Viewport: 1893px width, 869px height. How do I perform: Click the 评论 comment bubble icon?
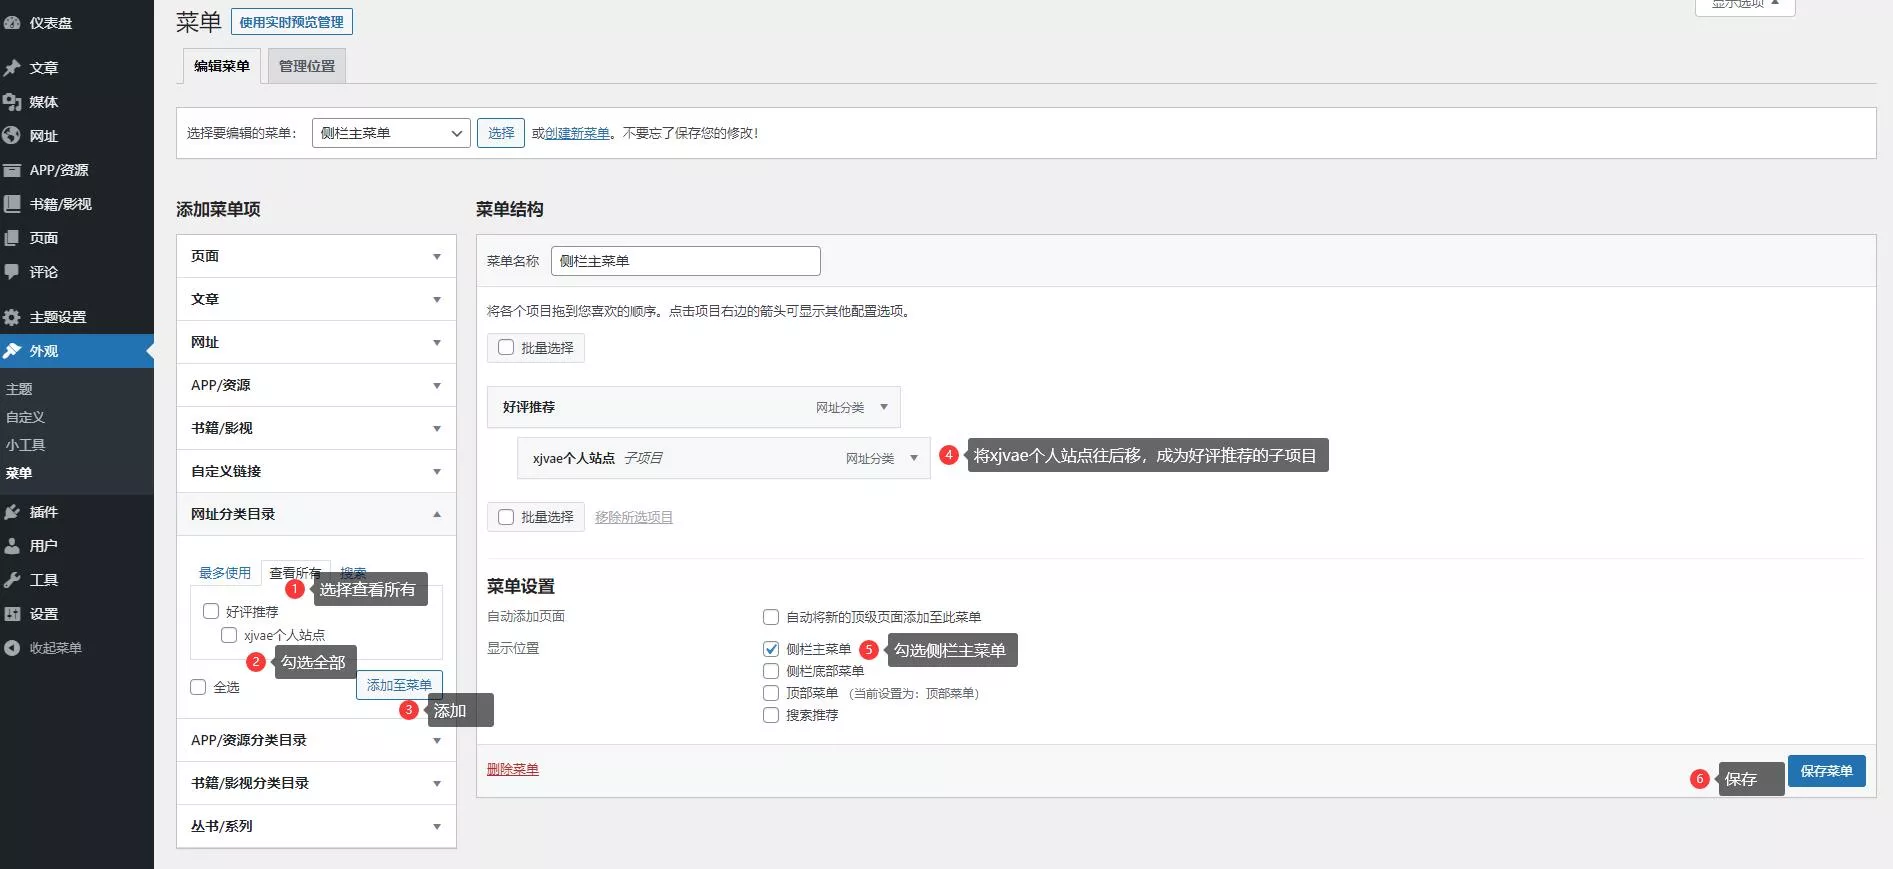point(12,272)
